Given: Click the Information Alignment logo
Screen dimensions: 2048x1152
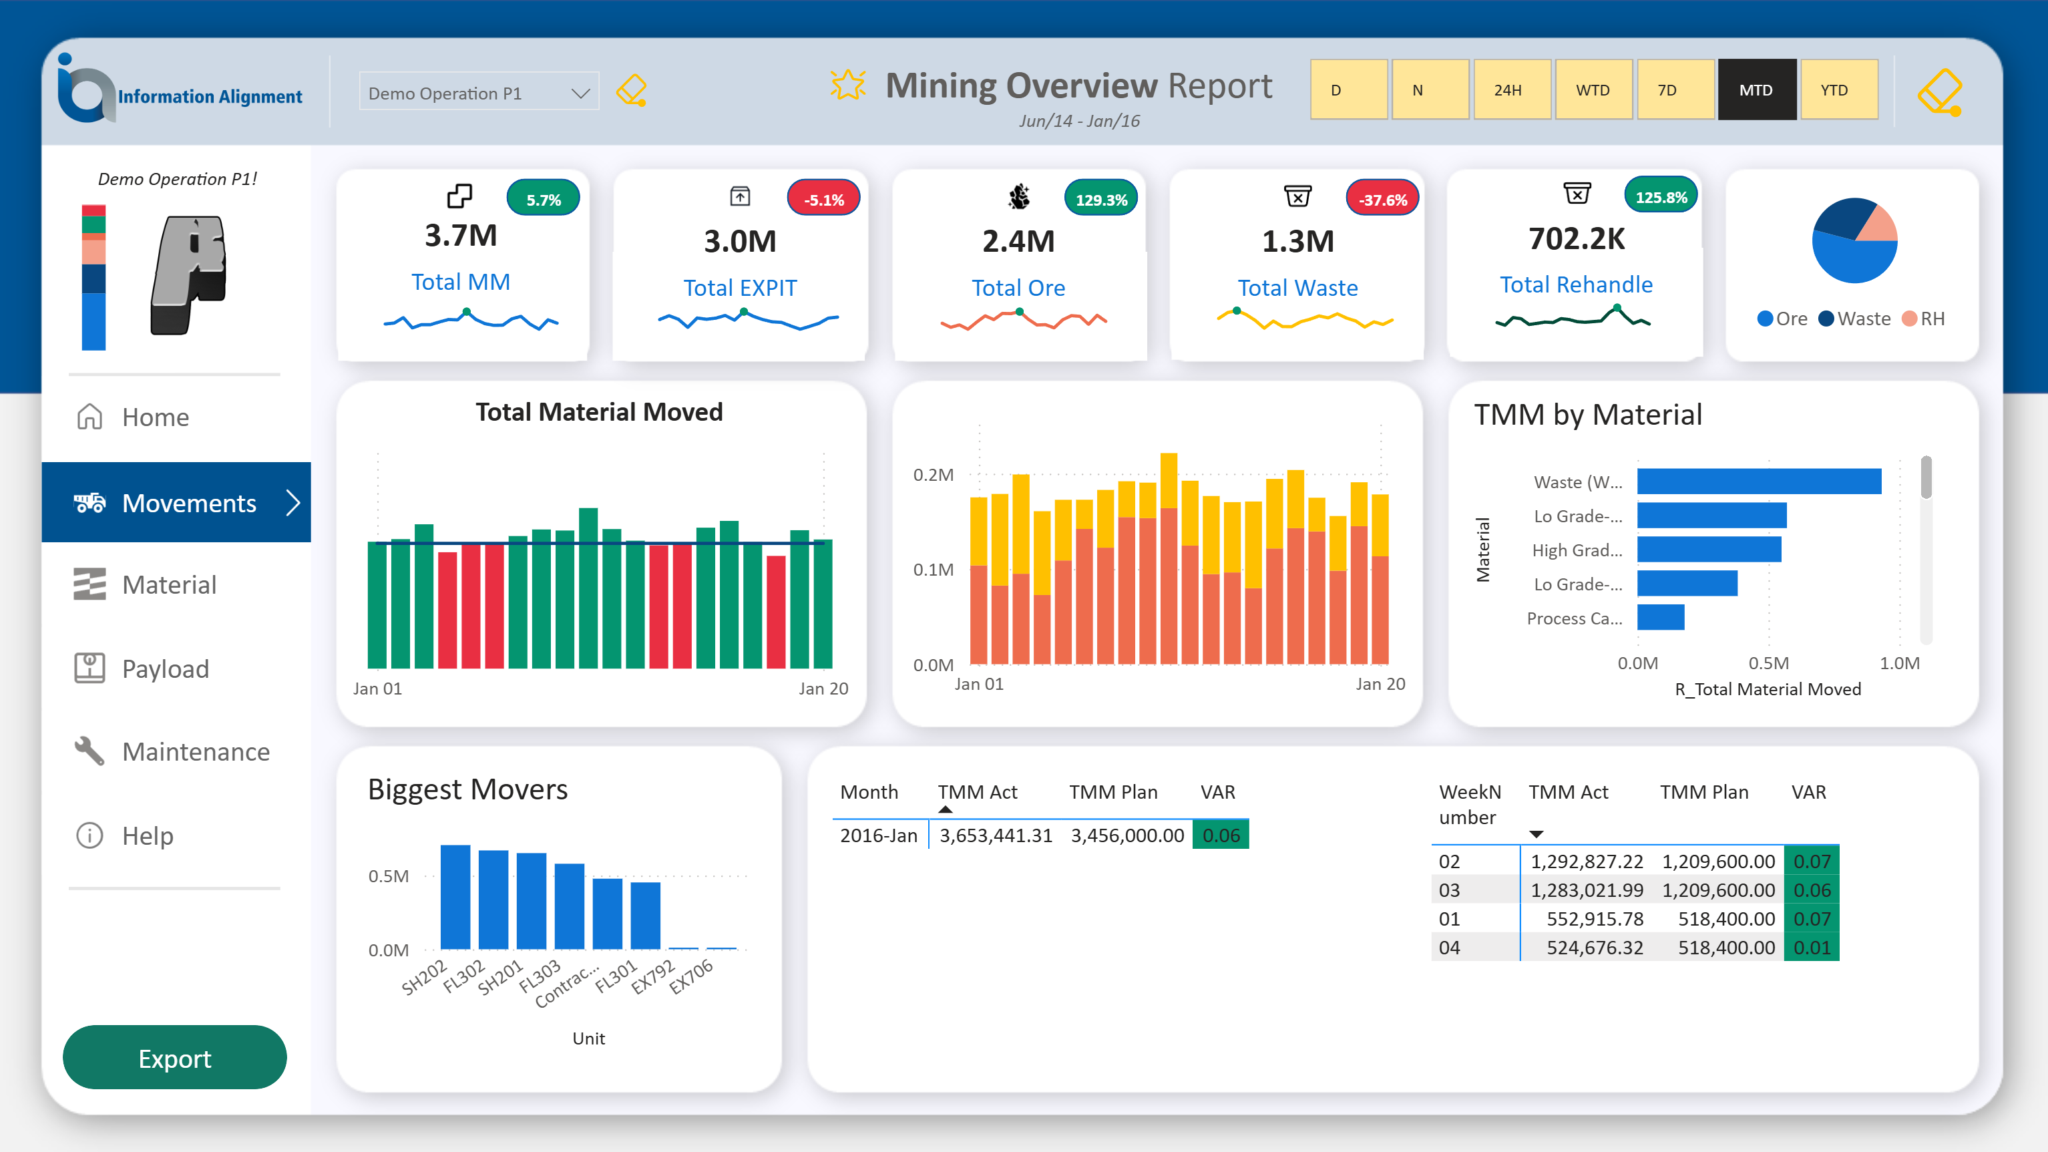Looking at the screenshot, I should click(x=181, y=90).
